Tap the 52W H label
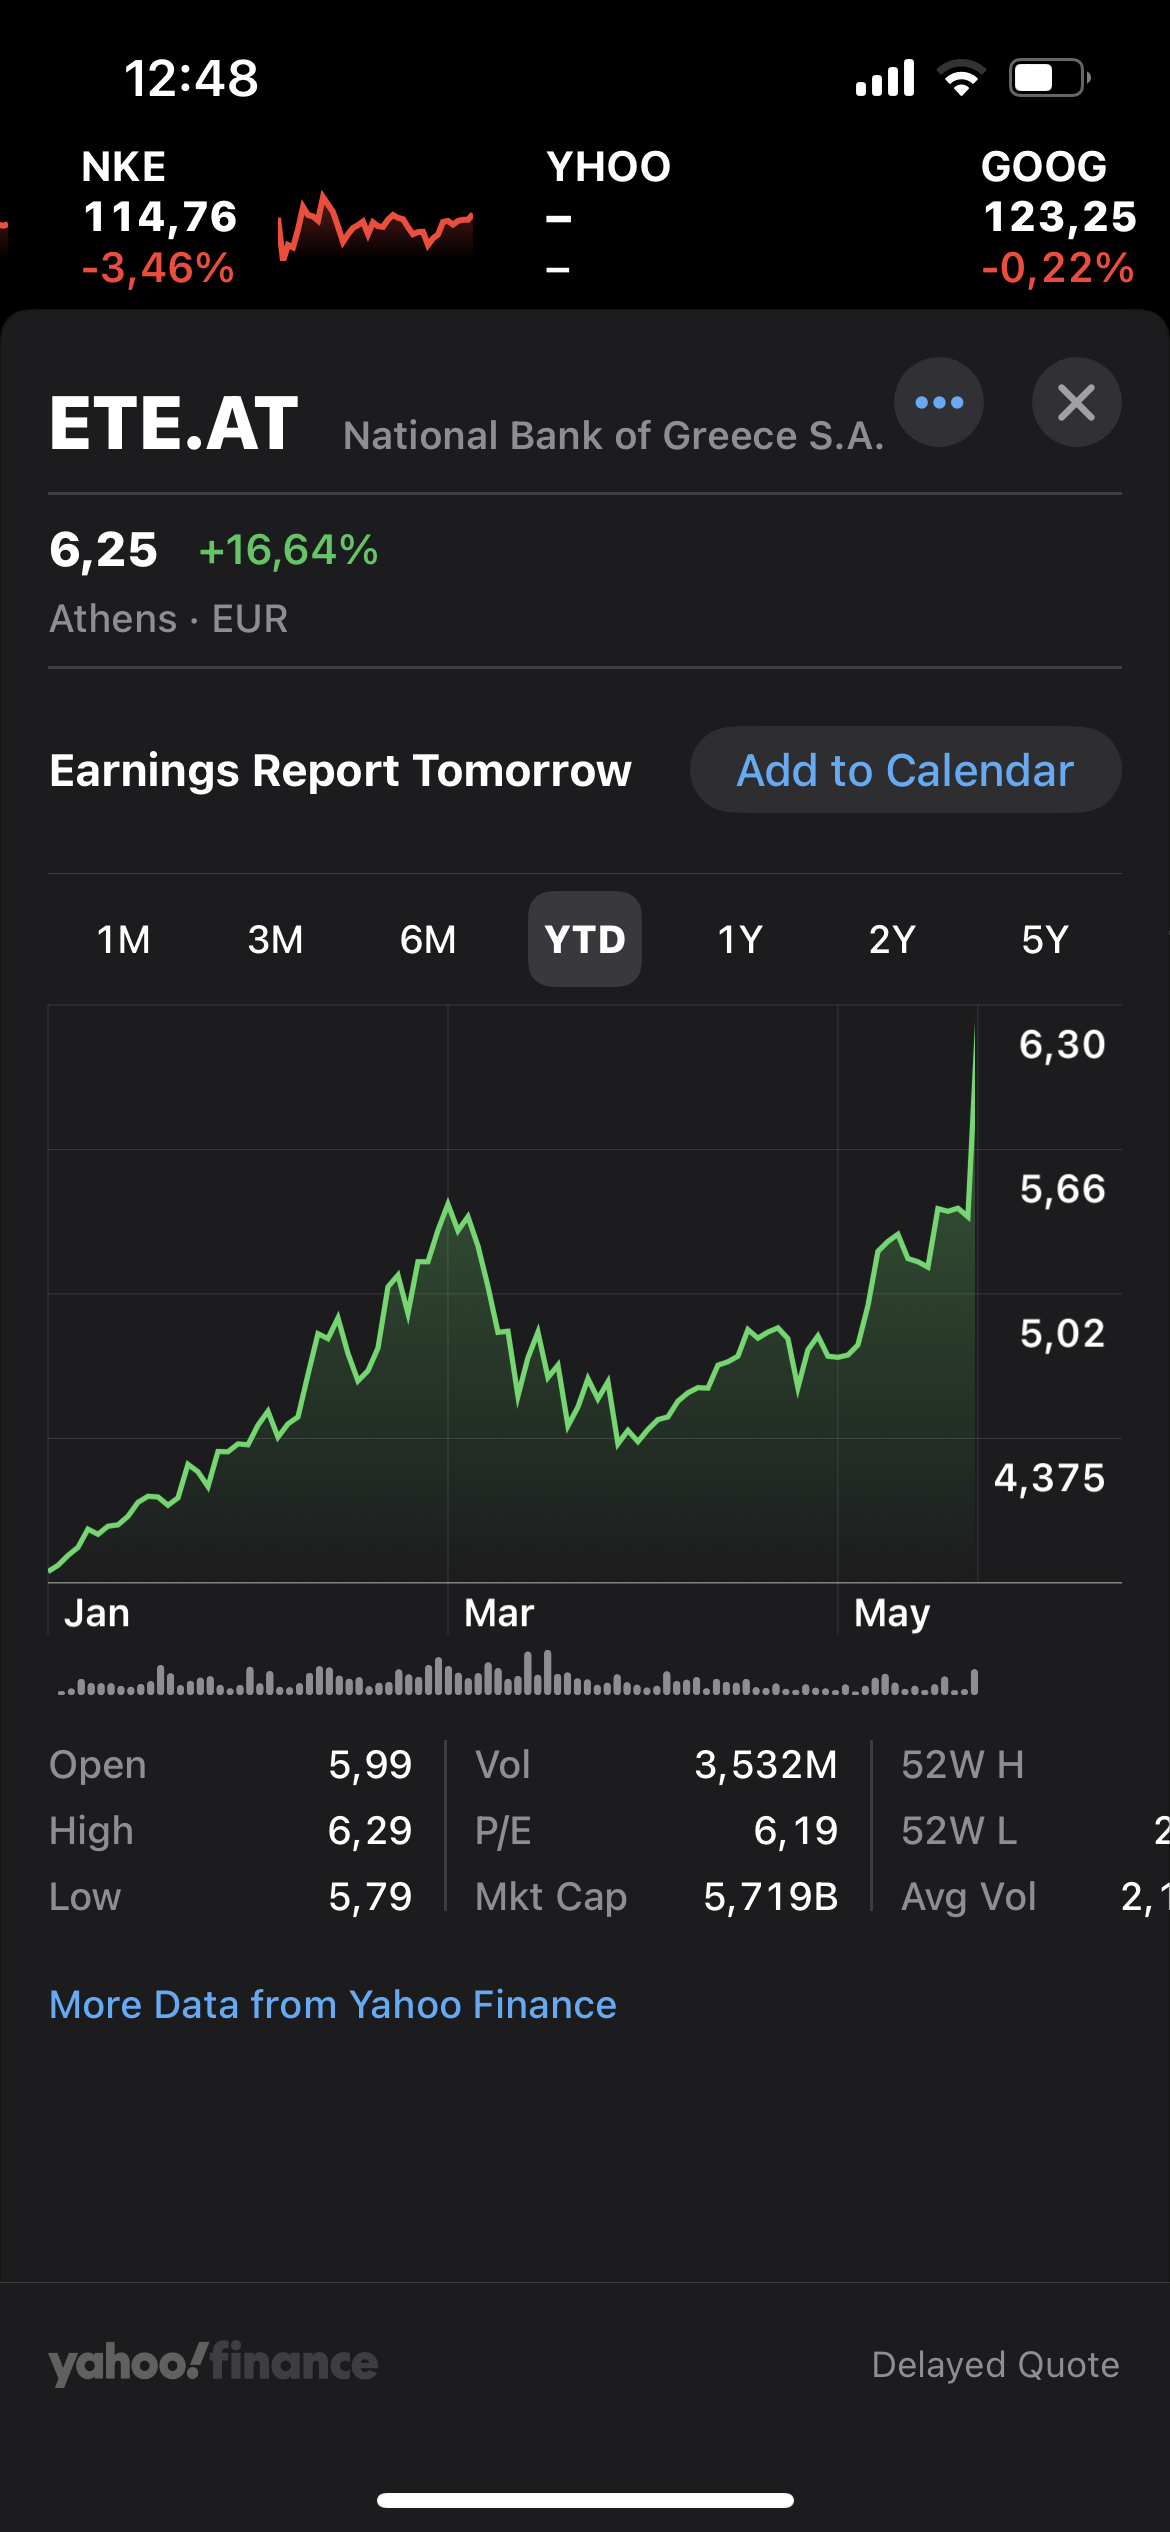Image resolution: width=1170 pixels, height=2532 pixels. pyautogui.click(x=962, y=1765)
